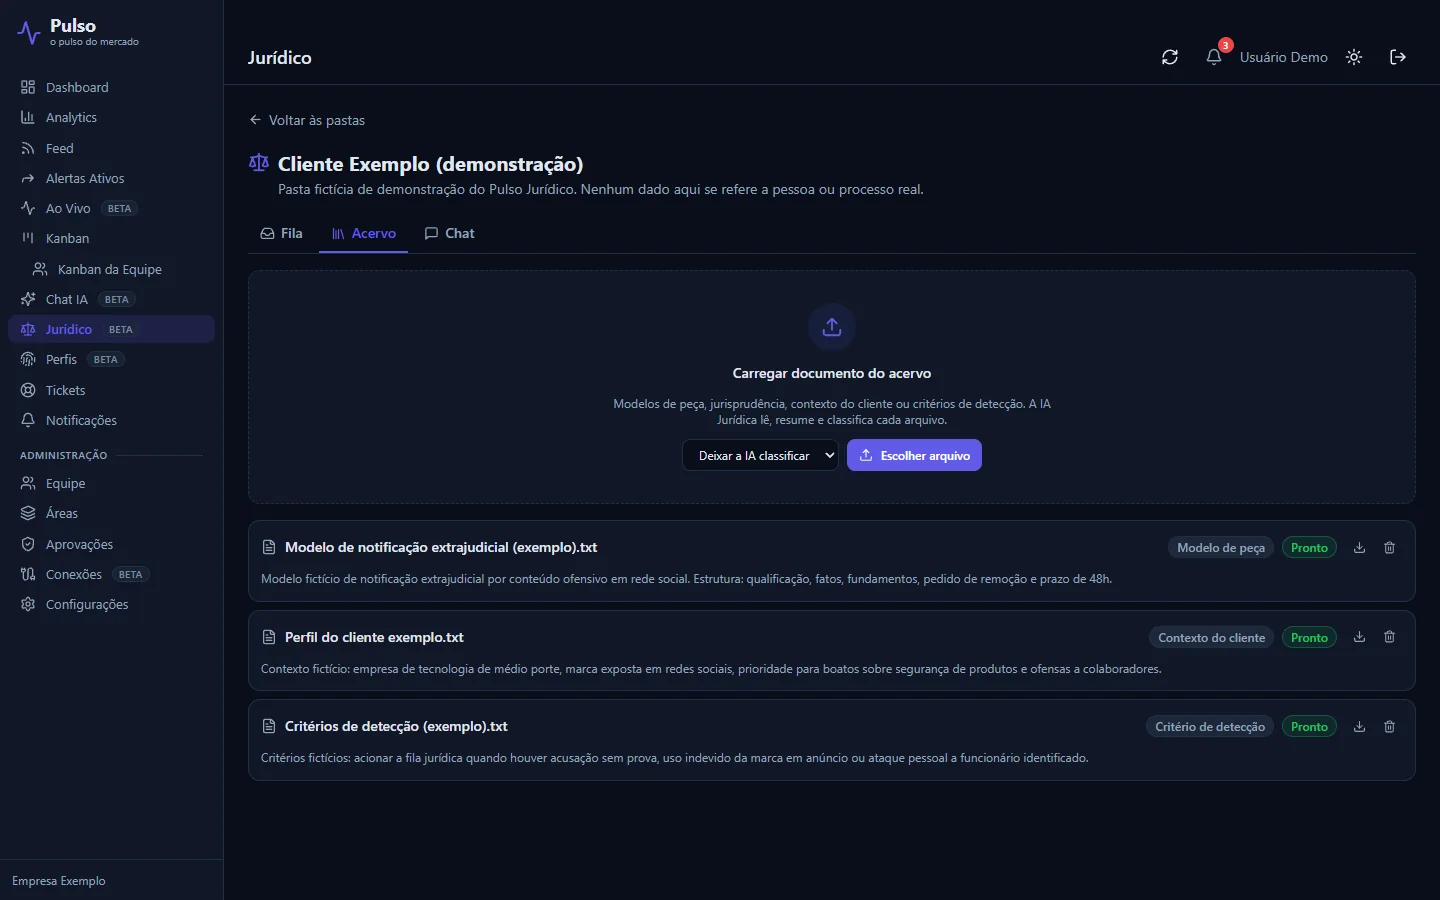Open Notificações in sidebar
This screenshot has height=900, width=1440.
click(x=111, y=420)
